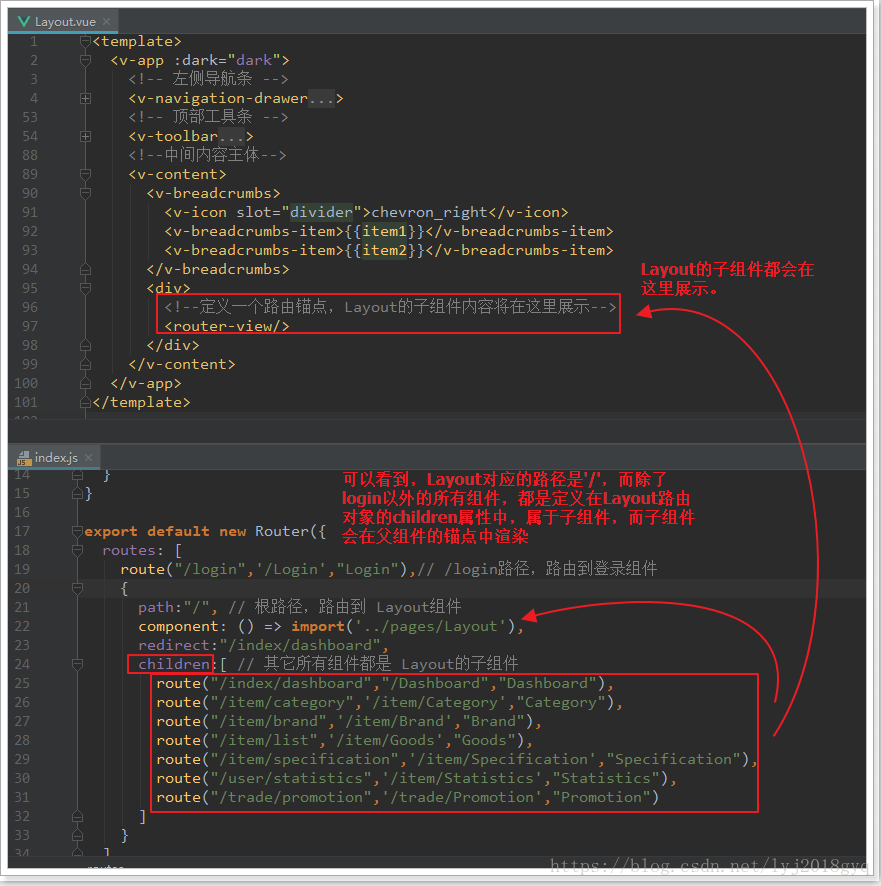Click the router-view tag on line 97
The width and height of the screenshot is (881, 886).
point(227,326)
